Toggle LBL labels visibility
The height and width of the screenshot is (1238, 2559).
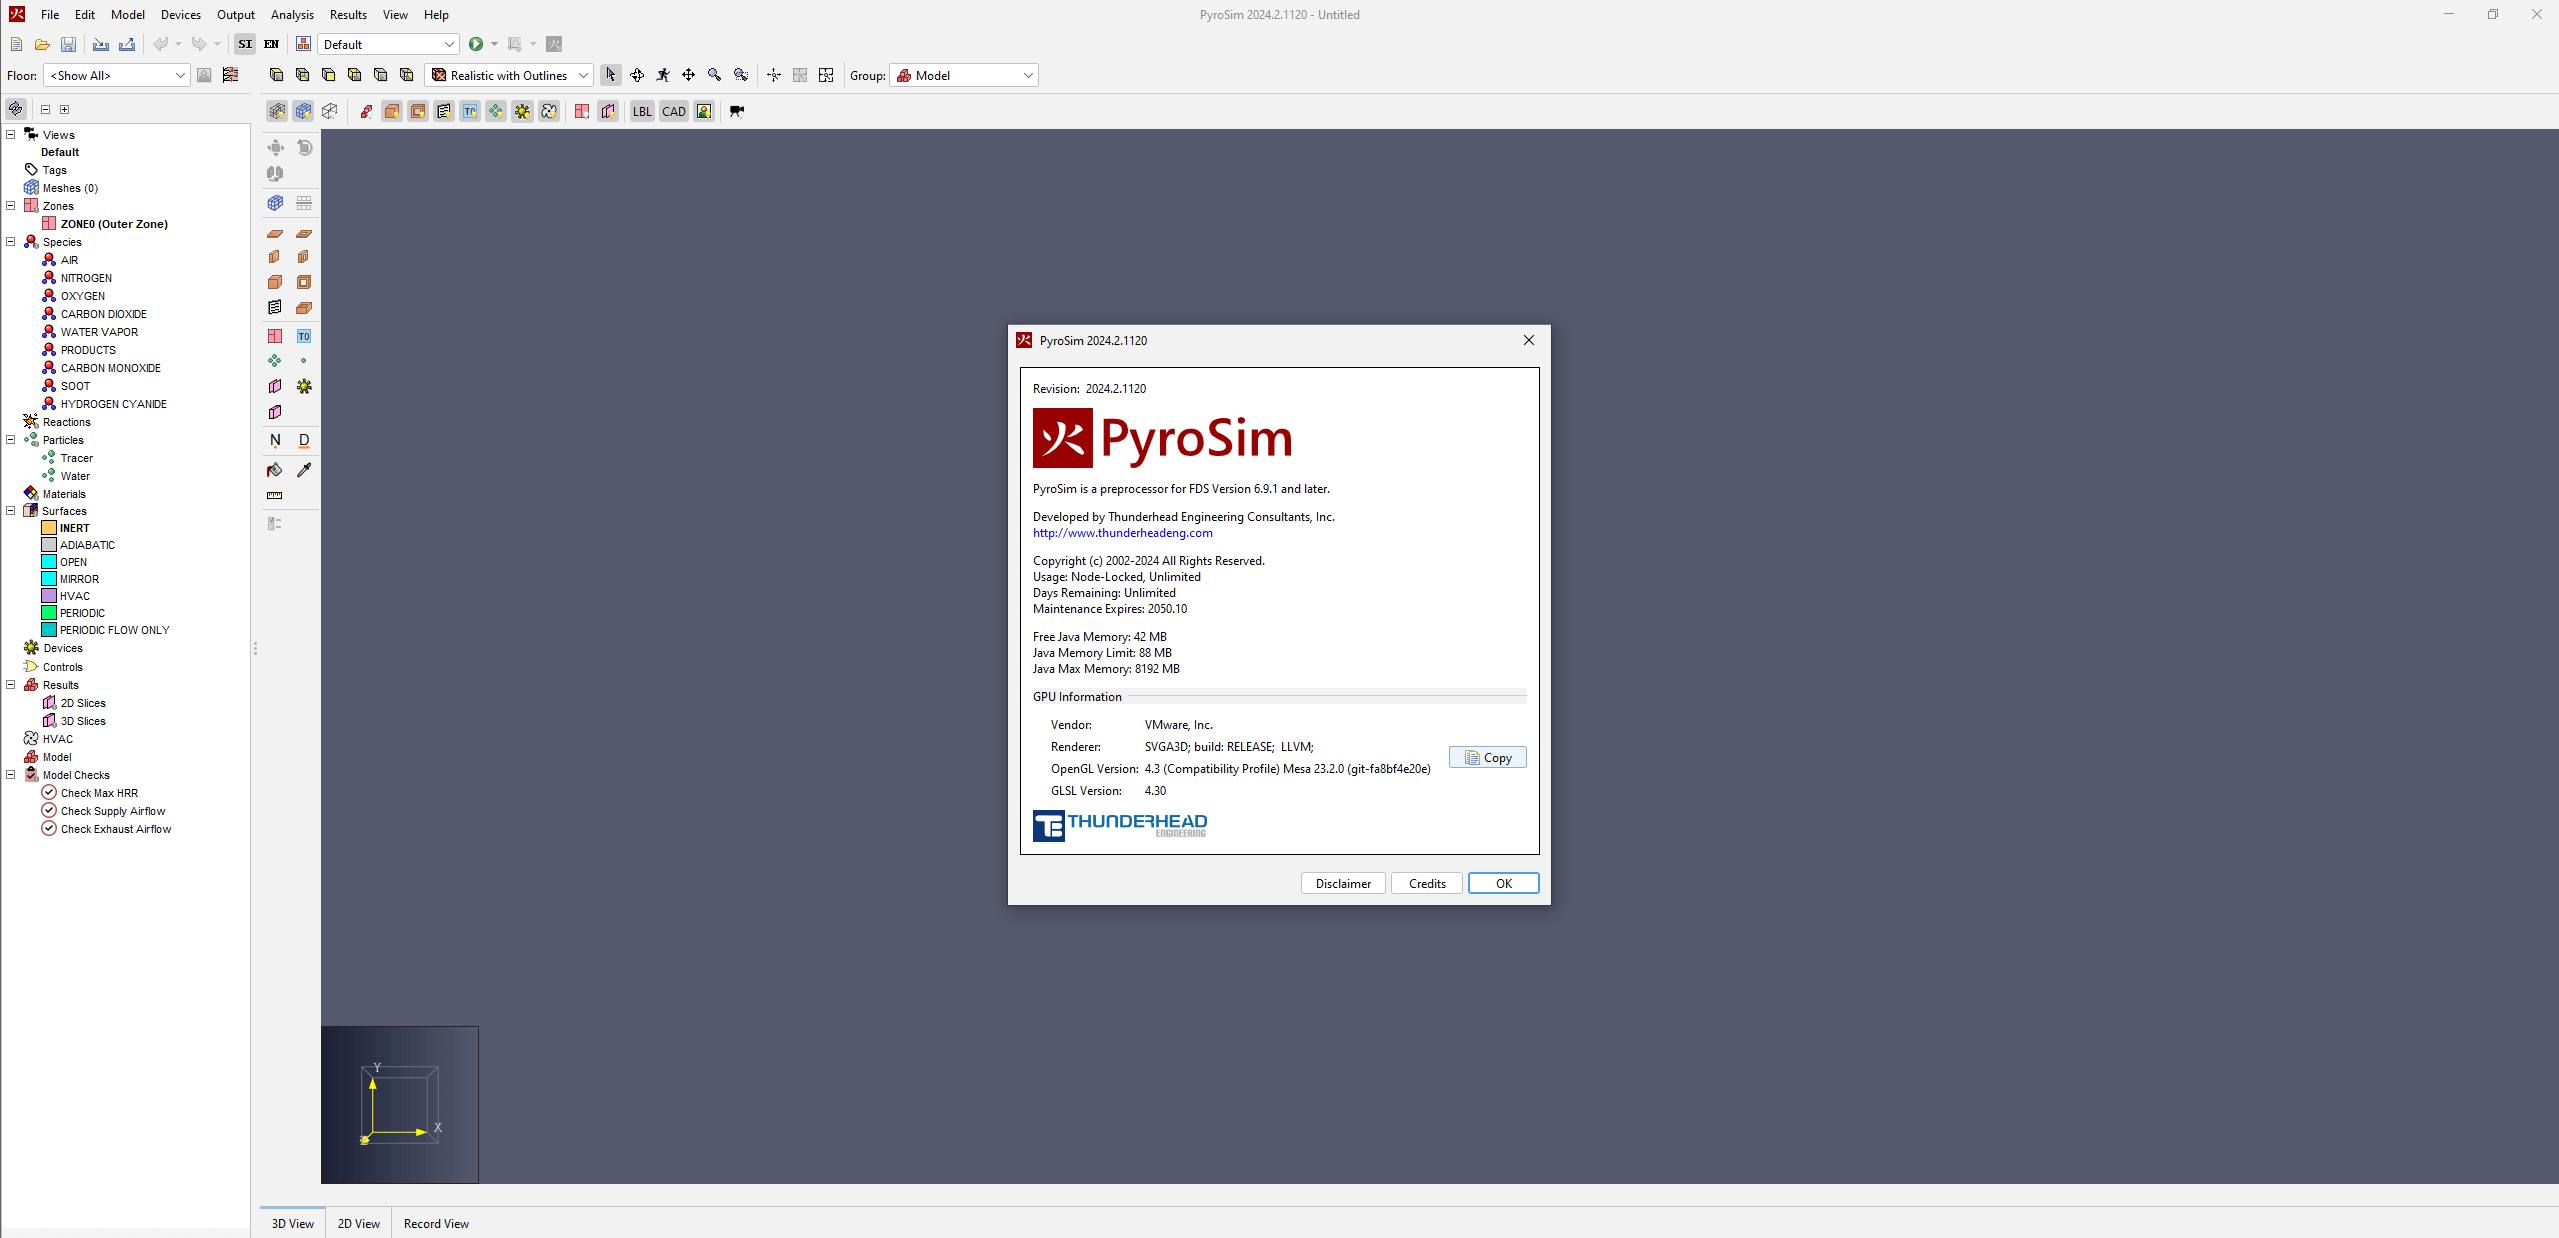pyautogui.click(x=642, y=111)
